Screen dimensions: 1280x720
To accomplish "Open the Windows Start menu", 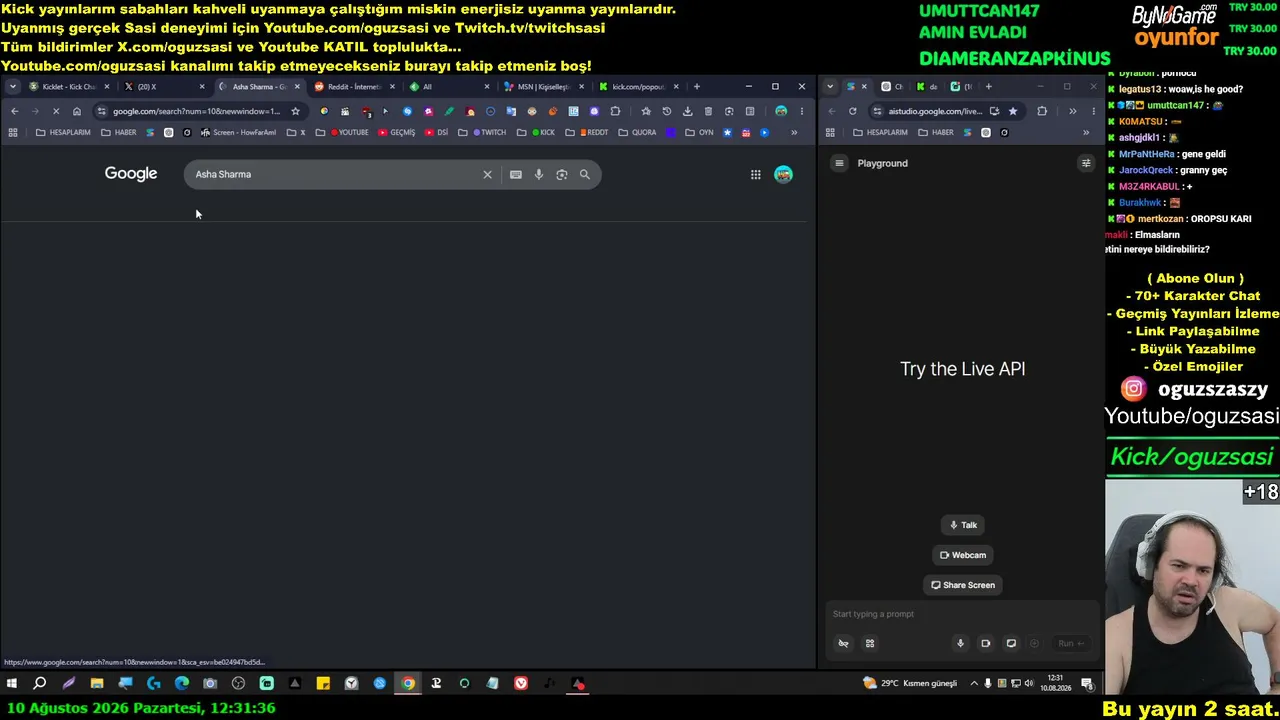I will (12, 684).
